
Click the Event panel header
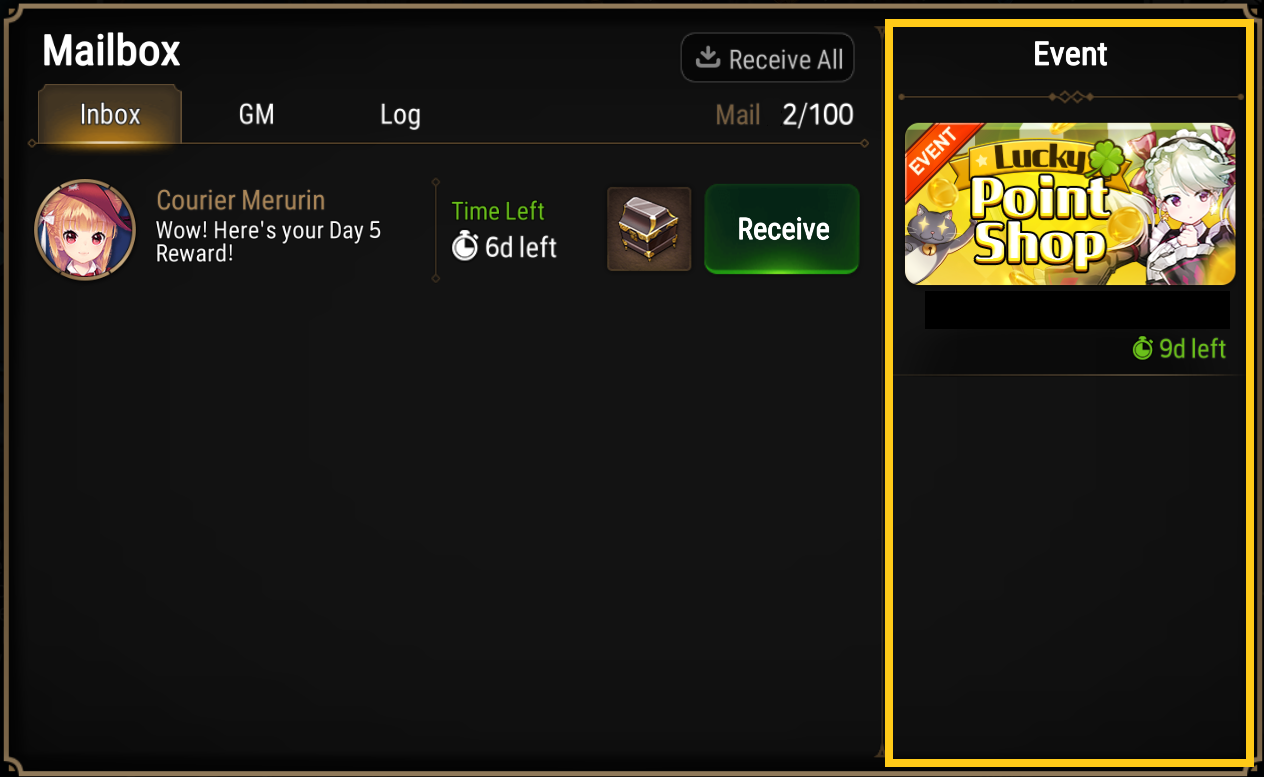click(x=1070, y=54)
